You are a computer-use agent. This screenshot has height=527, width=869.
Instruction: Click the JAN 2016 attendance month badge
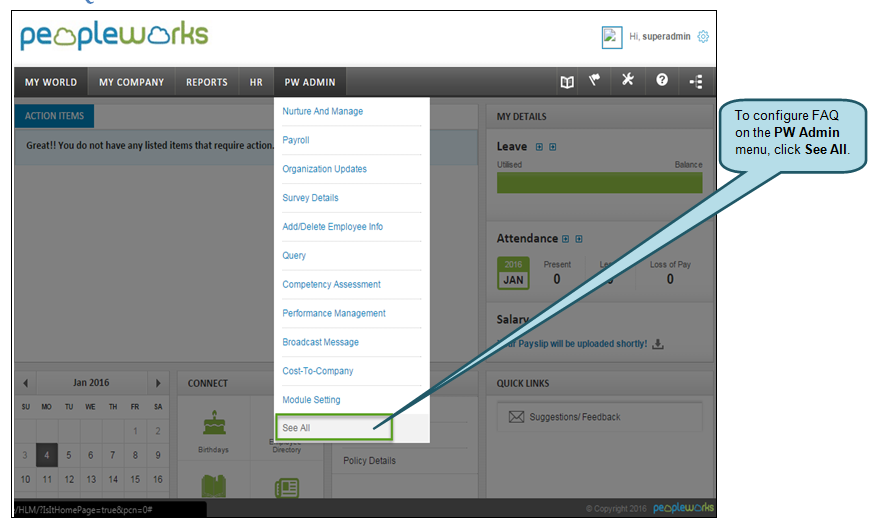click(513, 273)
